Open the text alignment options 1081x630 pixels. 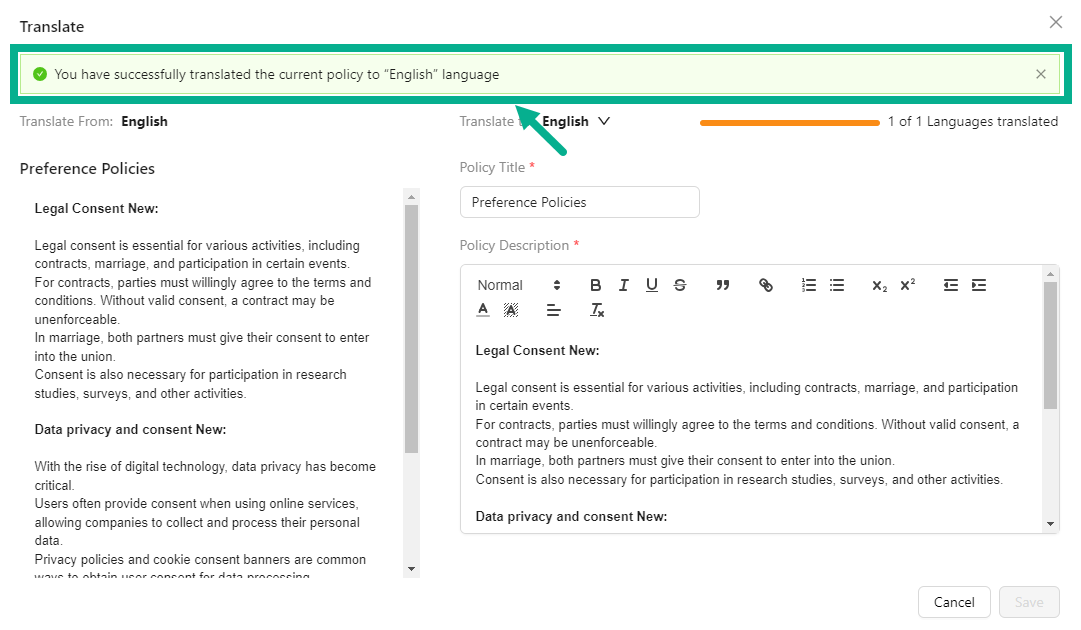coord(554,311)
